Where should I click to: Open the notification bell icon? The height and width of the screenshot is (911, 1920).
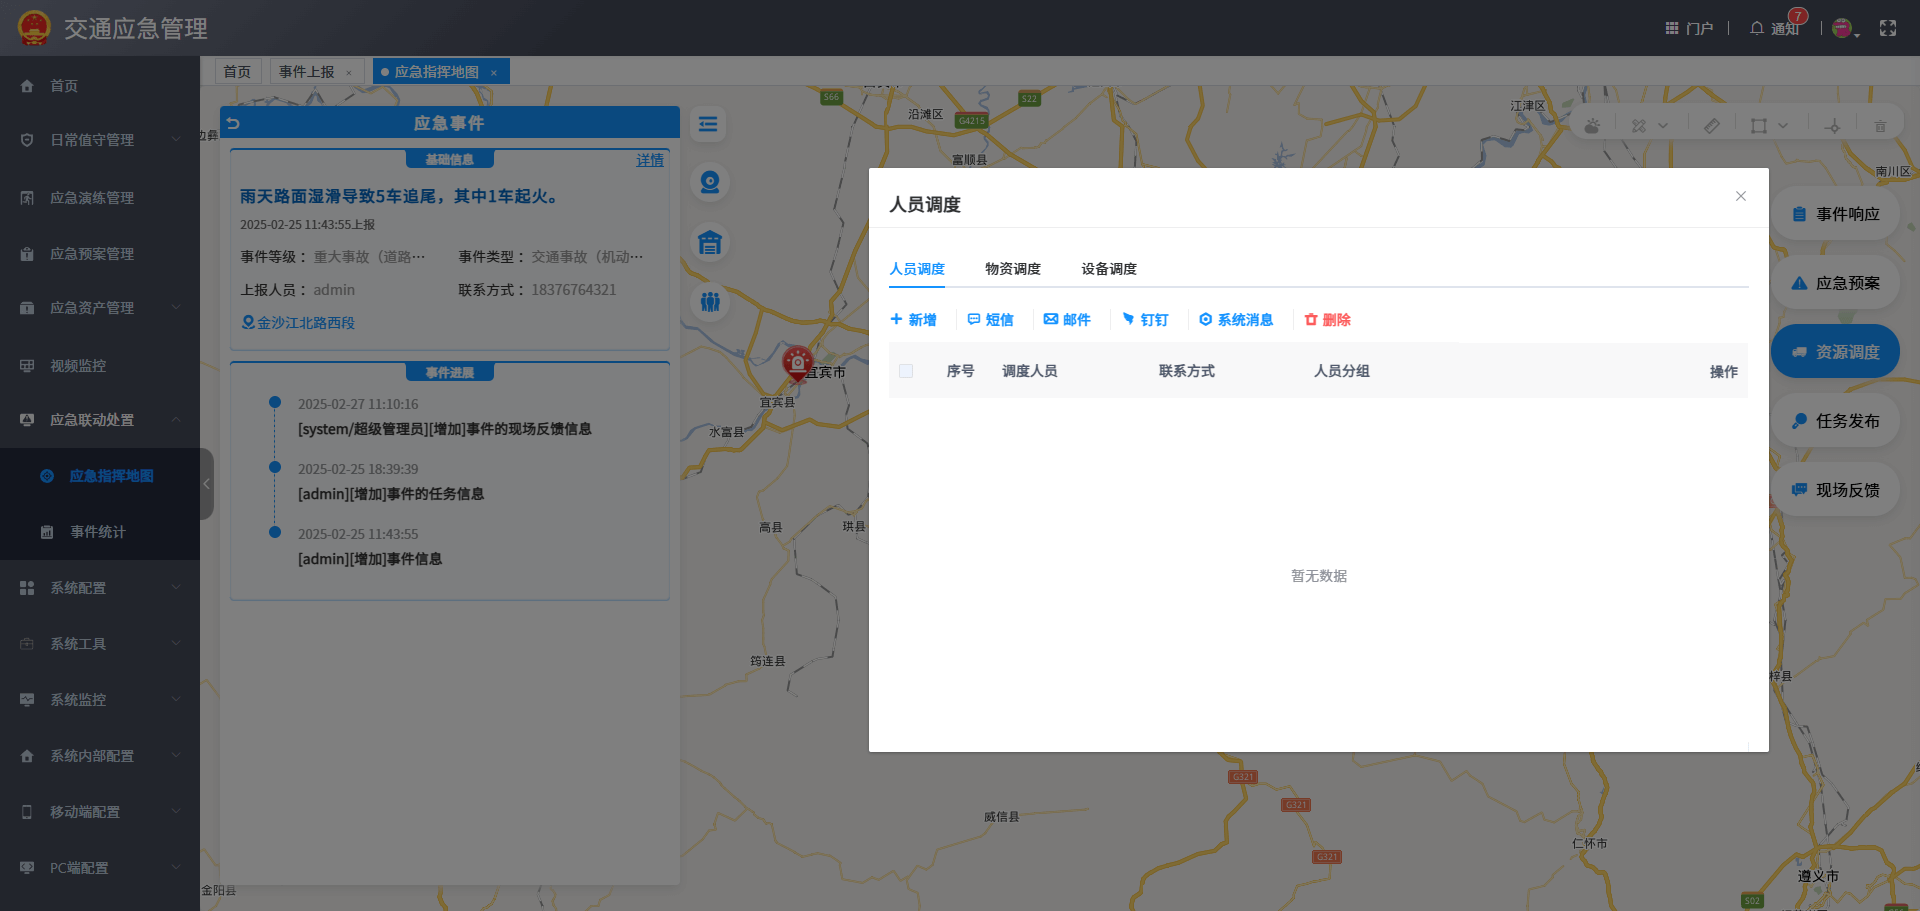[x=1756, y=27]
